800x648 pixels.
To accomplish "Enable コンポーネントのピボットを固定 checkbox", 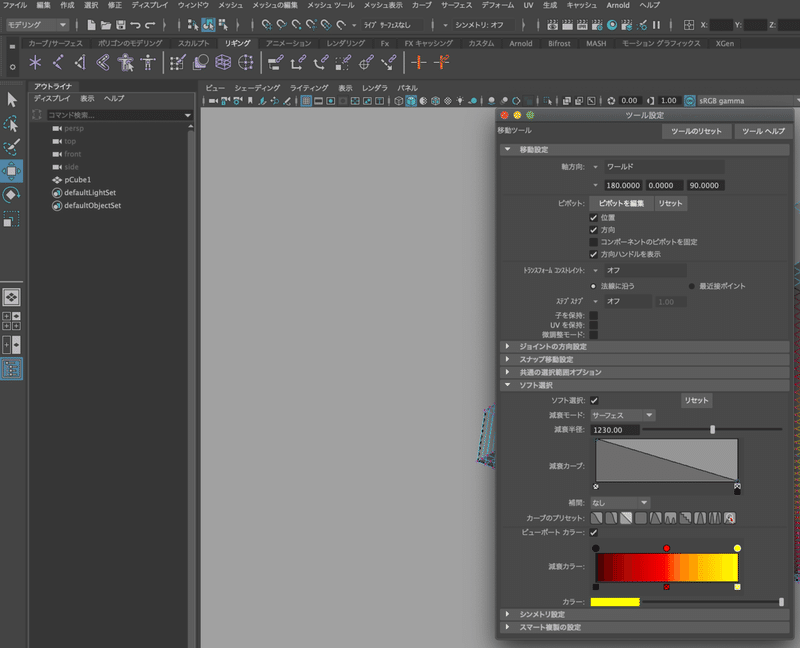I will pos(594,242).
